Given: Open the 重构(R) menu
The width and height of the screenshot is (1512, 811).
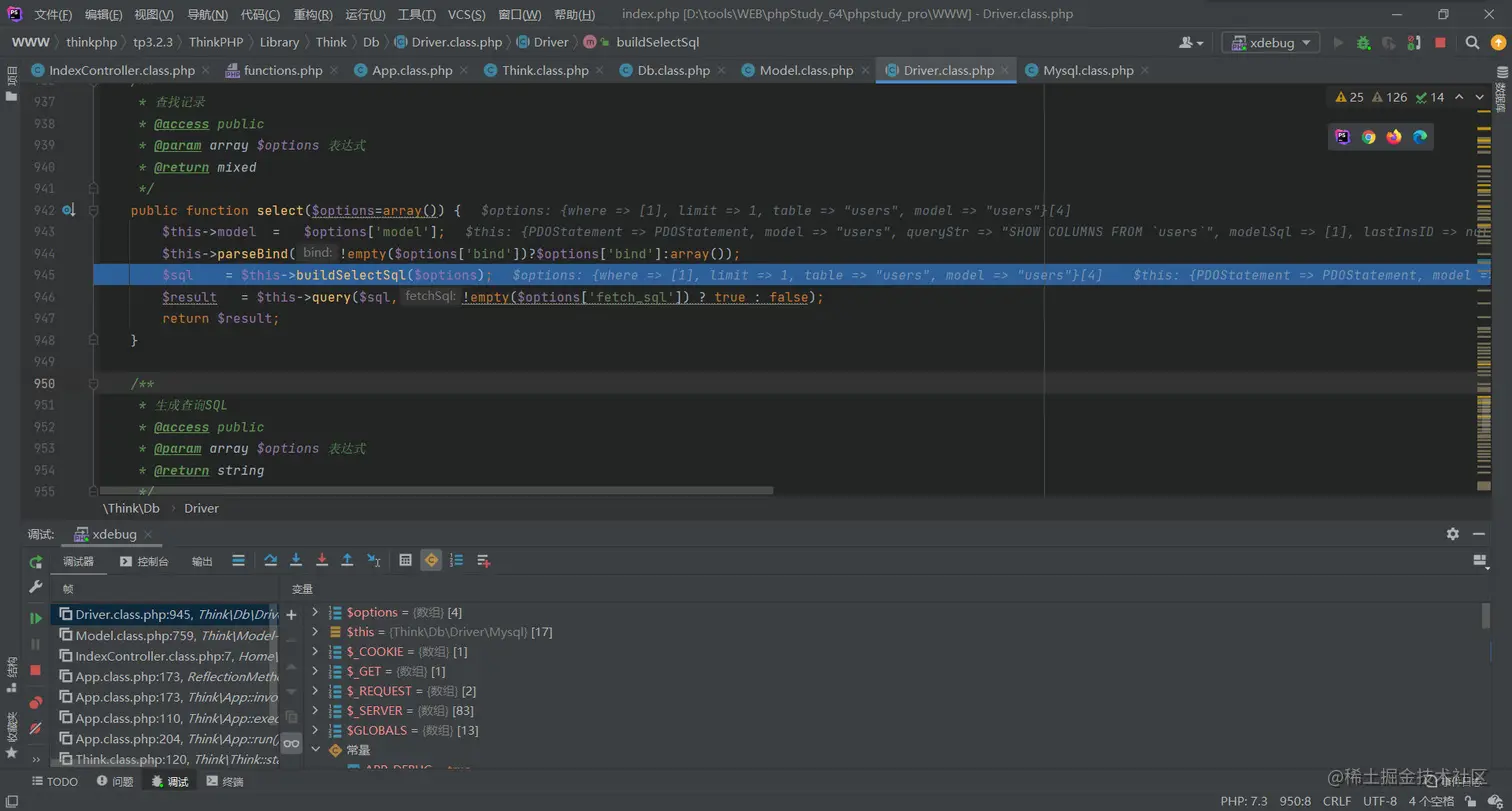Looking at the screenshot, I should pos(313,15).
